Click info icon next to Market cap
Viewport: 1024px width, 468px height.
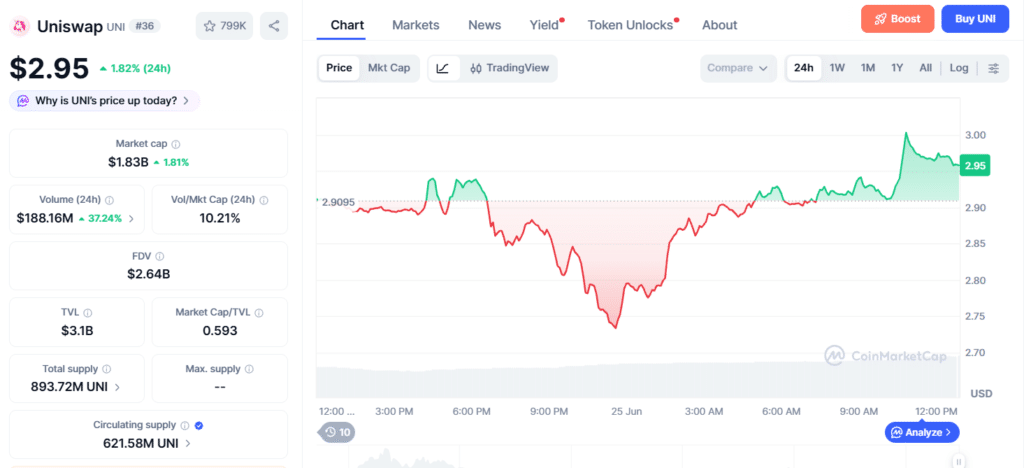click(176, 144)
